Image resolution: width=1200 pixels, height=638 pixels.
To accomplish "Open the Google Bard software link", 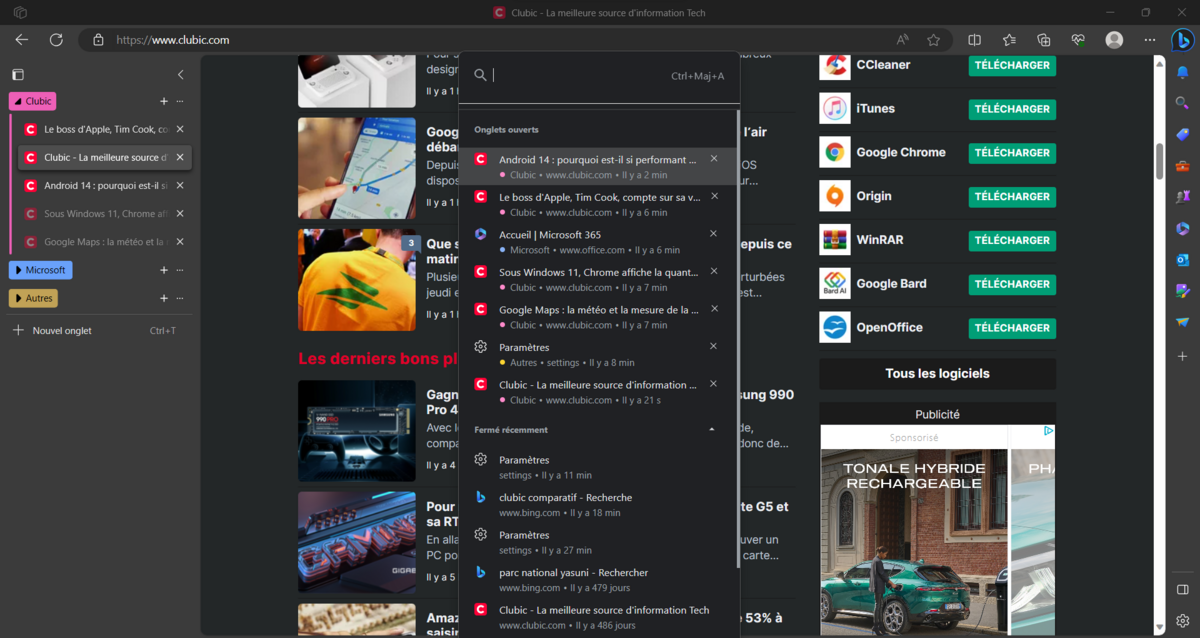I will (891, 283).
